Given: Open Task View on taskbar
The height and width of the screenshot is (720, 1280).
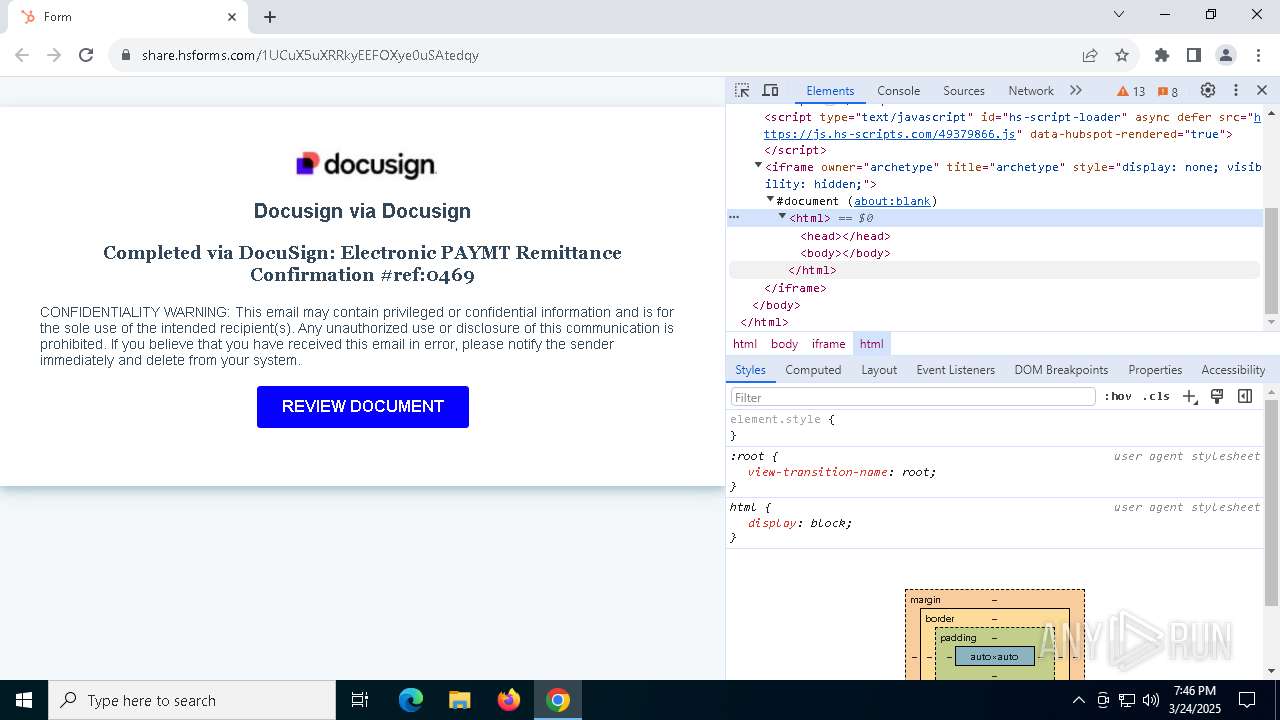Looking at the screenshot, I should [x=360, y=700].
